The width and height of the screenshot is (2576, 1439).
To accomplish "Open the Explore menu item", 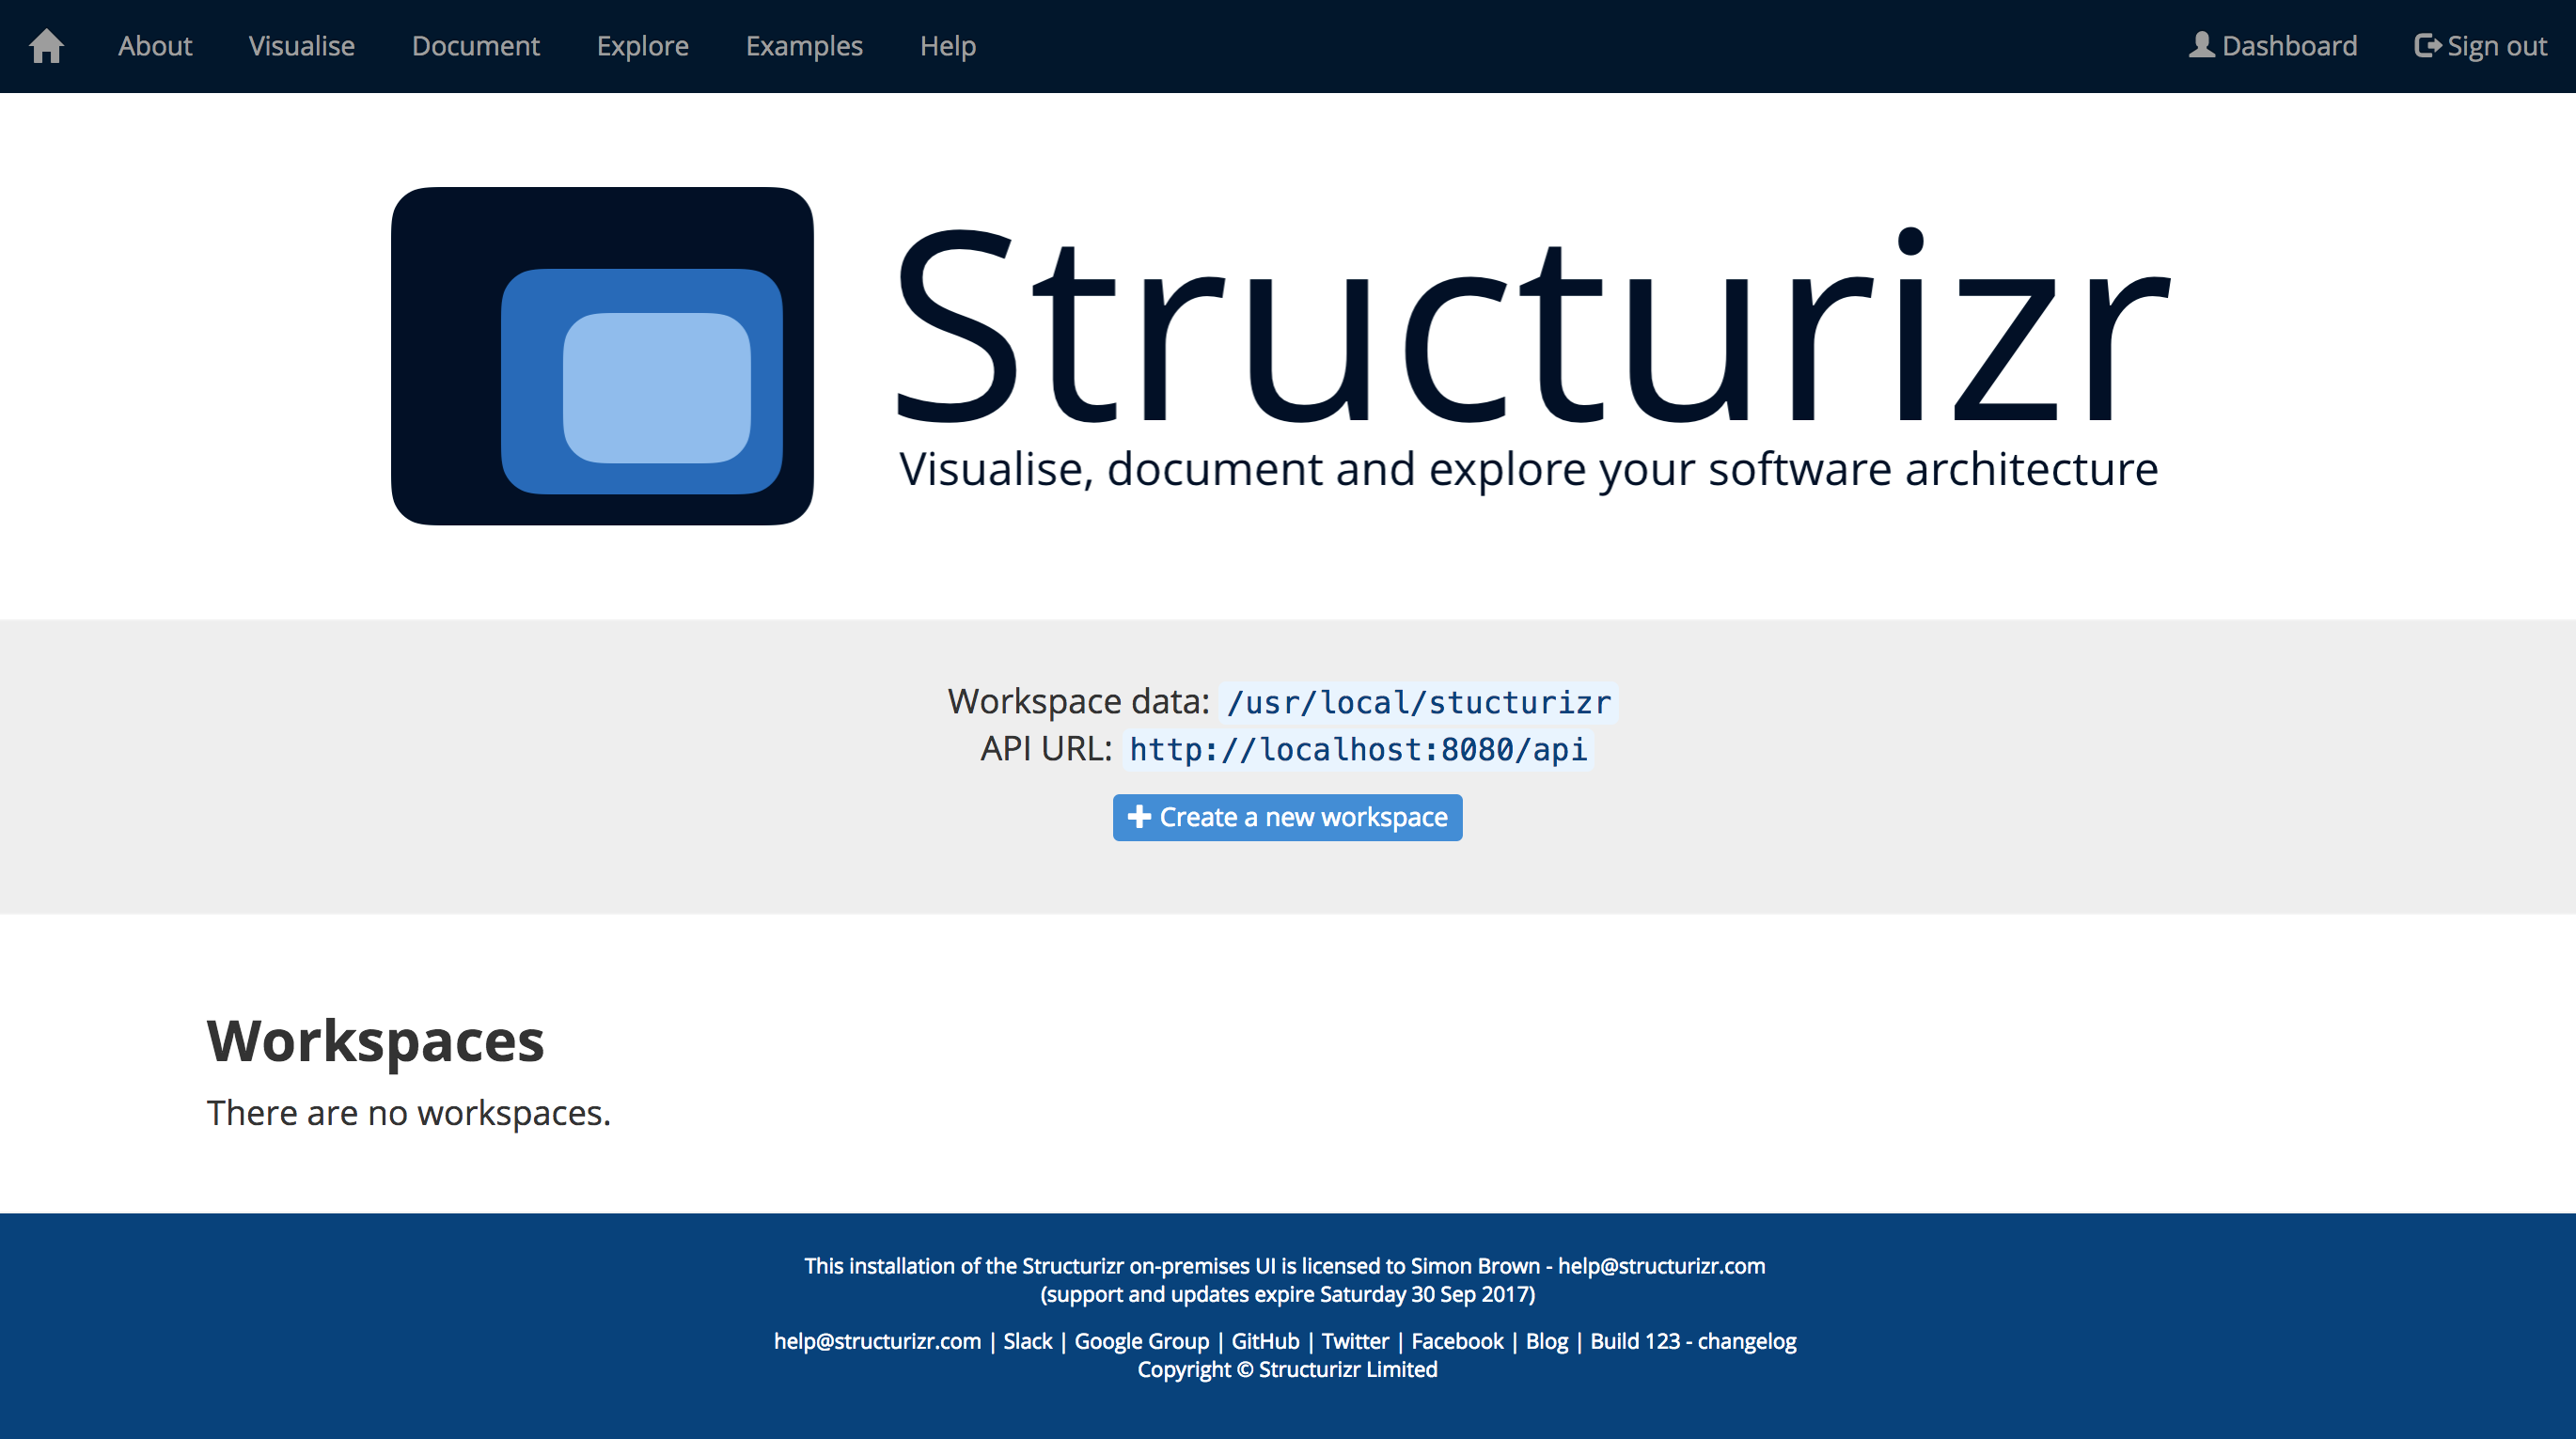I will [643, 46].
